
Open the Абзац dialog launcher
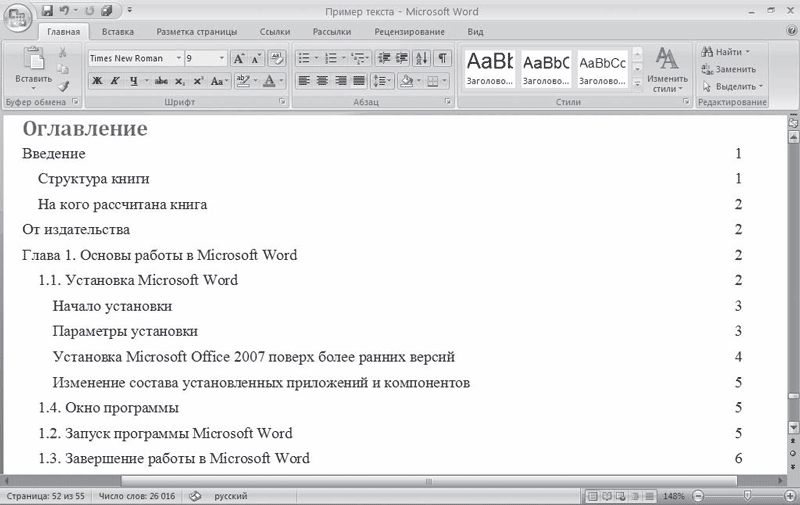[x=447, y=102]
